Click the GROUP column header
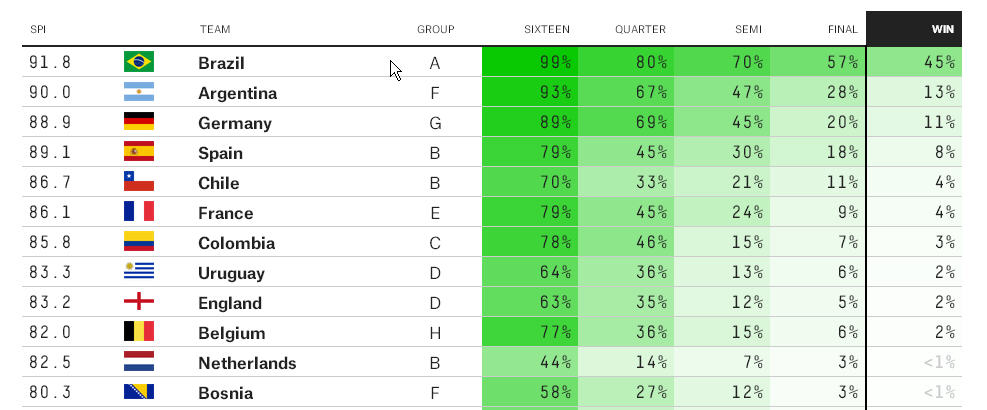Viewport: 987px width, 410px height. click(x=436, y=29)
